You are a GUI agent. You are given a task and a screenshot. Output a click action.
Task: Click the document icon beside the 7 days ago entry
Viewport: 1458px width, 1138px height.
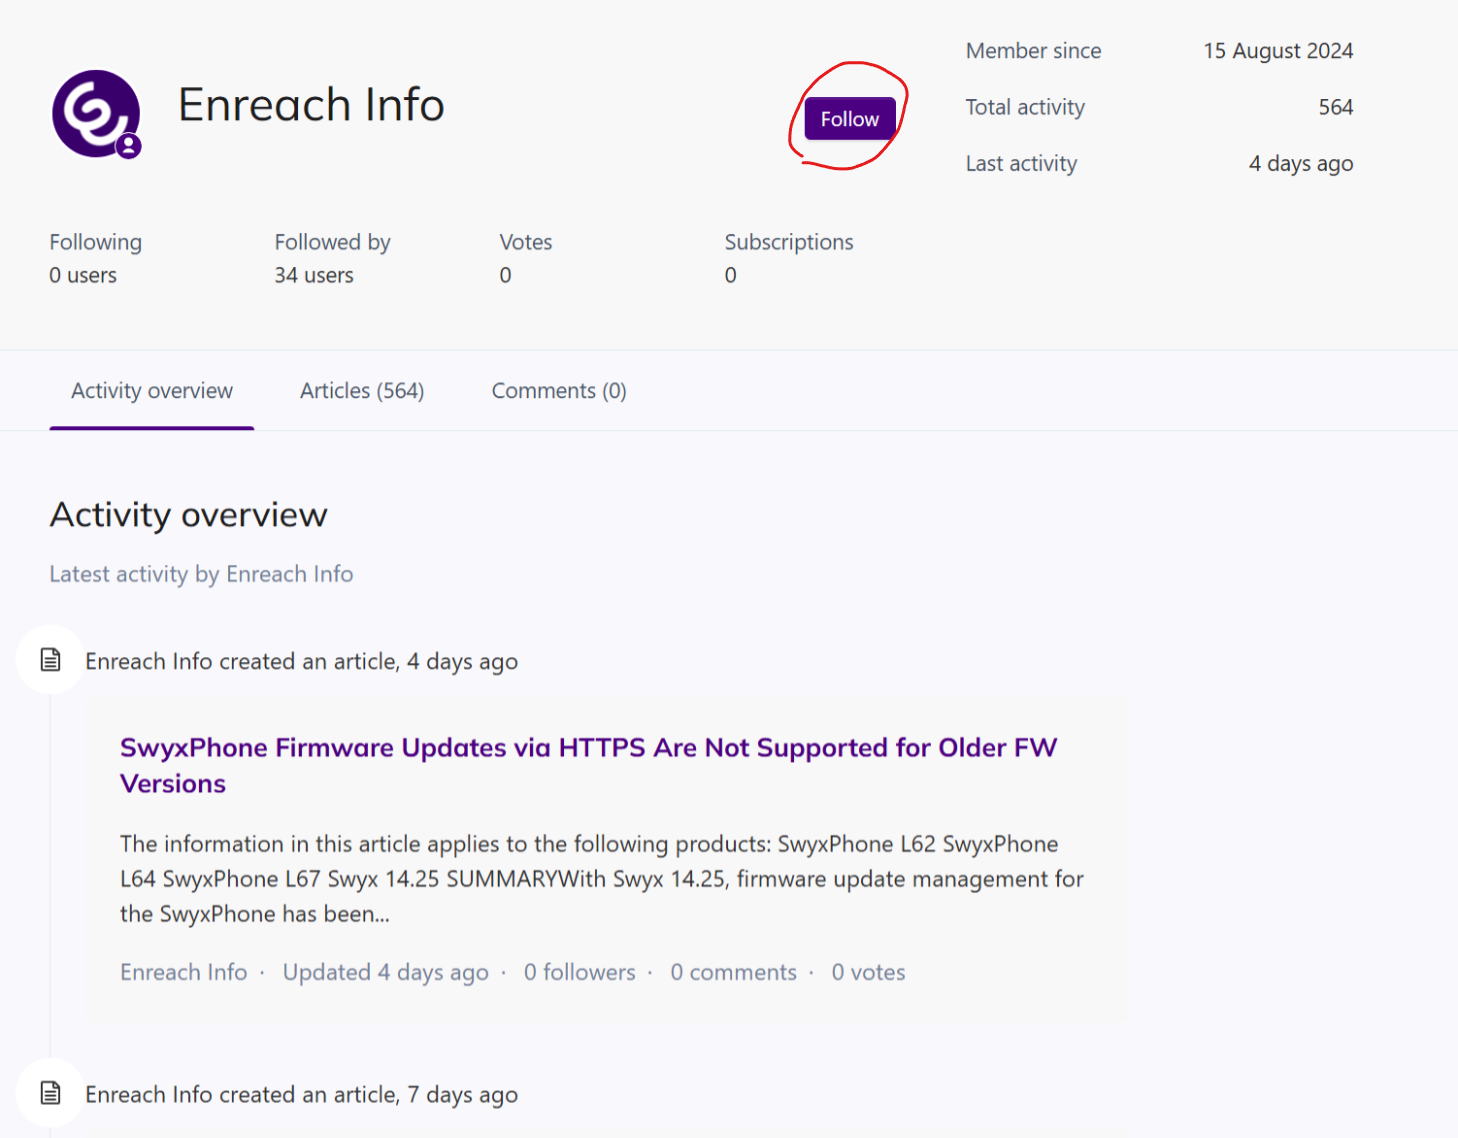(x=50, y=1093)
